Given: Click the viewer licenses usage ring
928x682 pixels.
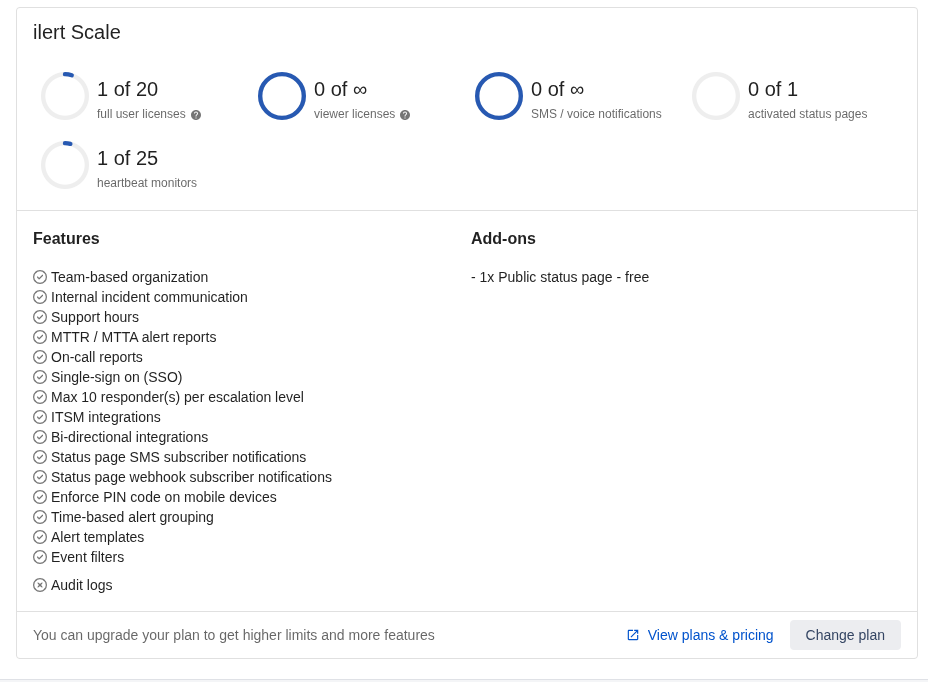Looking at the screenshot, I should coord(282,96).
